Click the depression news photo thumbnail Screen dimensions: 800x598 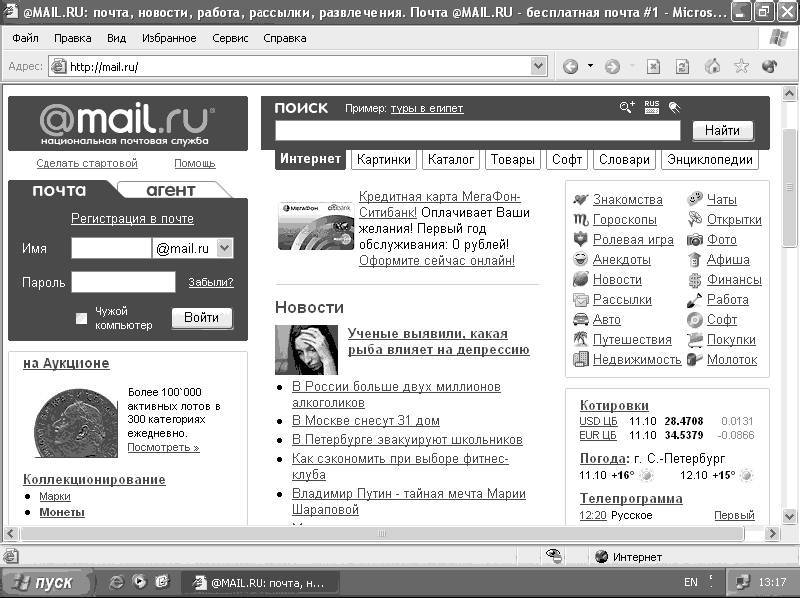click(x=306, y=350)
